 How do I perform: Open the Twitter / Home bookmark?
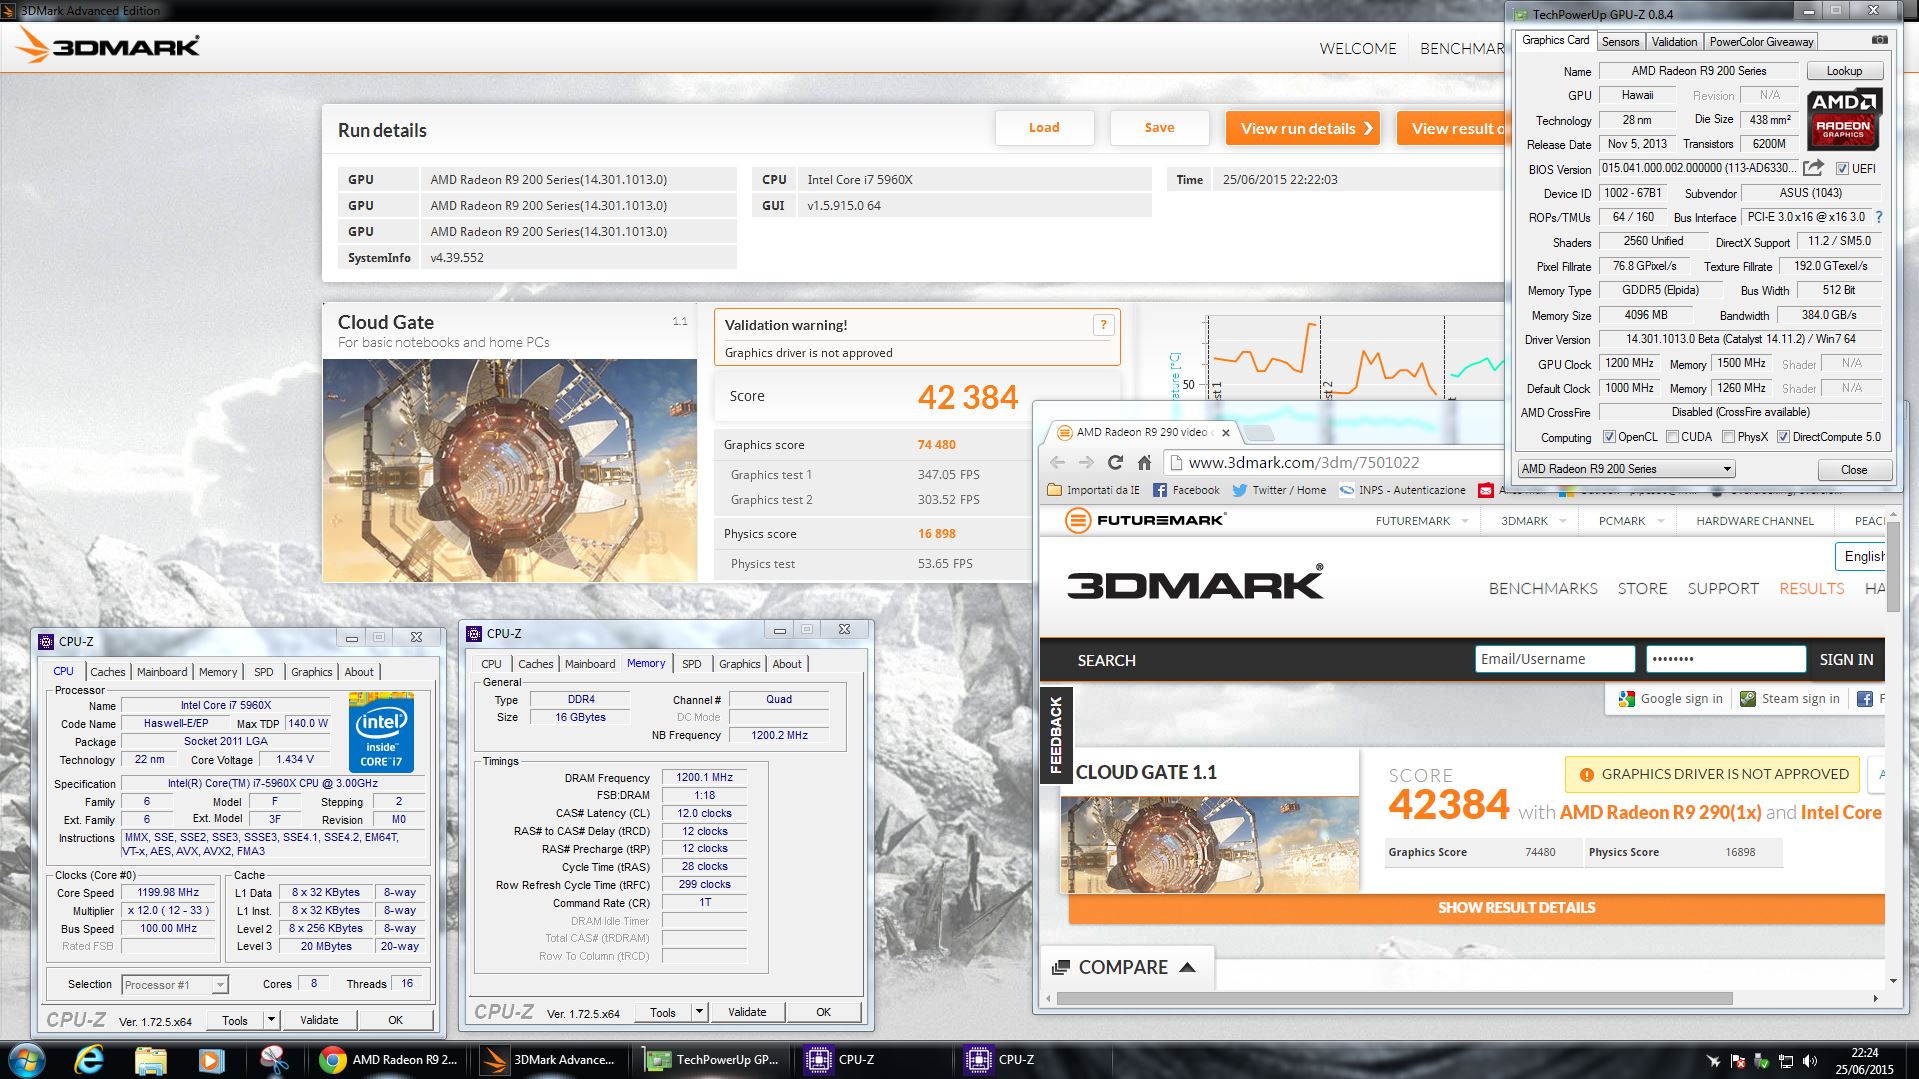coord(1279,490)
